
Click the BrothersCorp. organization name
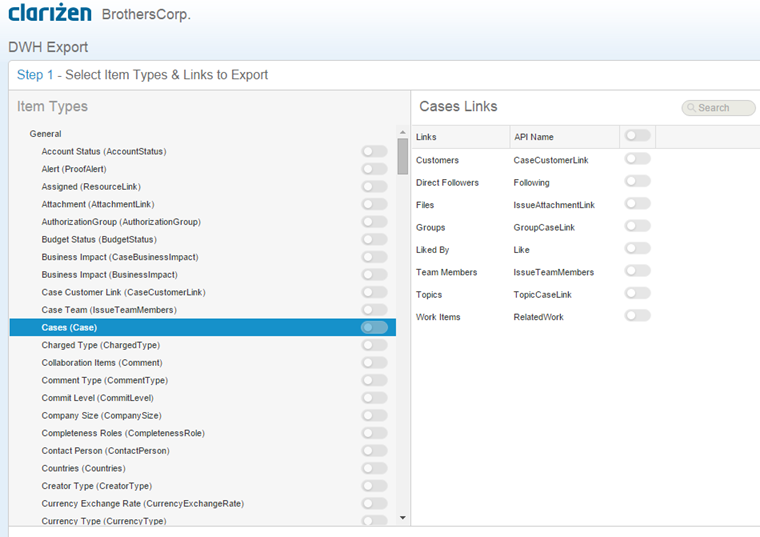coord(146,15)
